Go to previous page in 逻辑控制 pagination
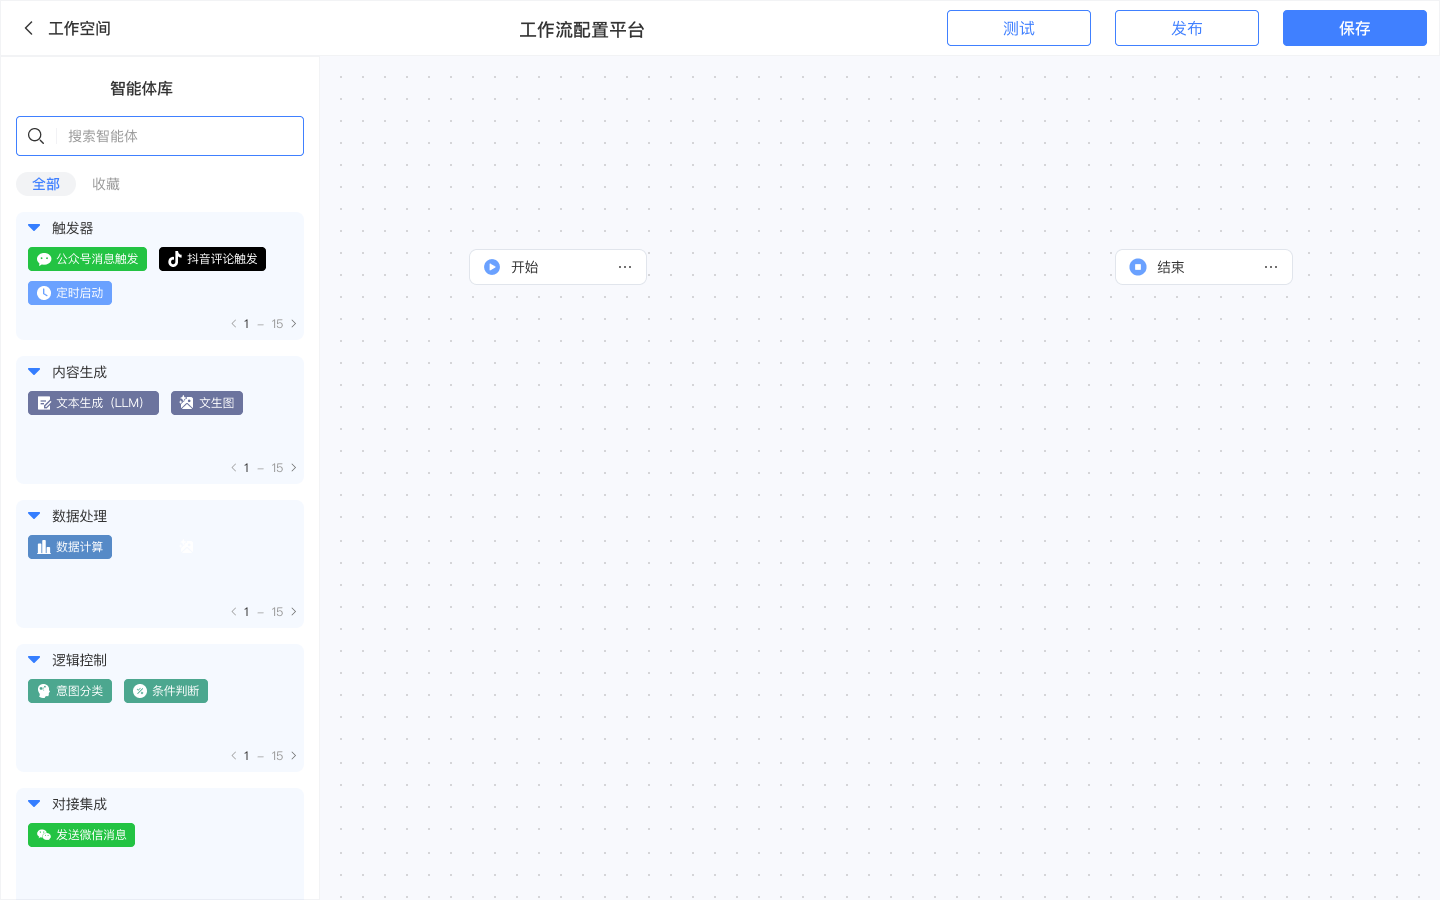1440x900 pixels. [234, 756]
